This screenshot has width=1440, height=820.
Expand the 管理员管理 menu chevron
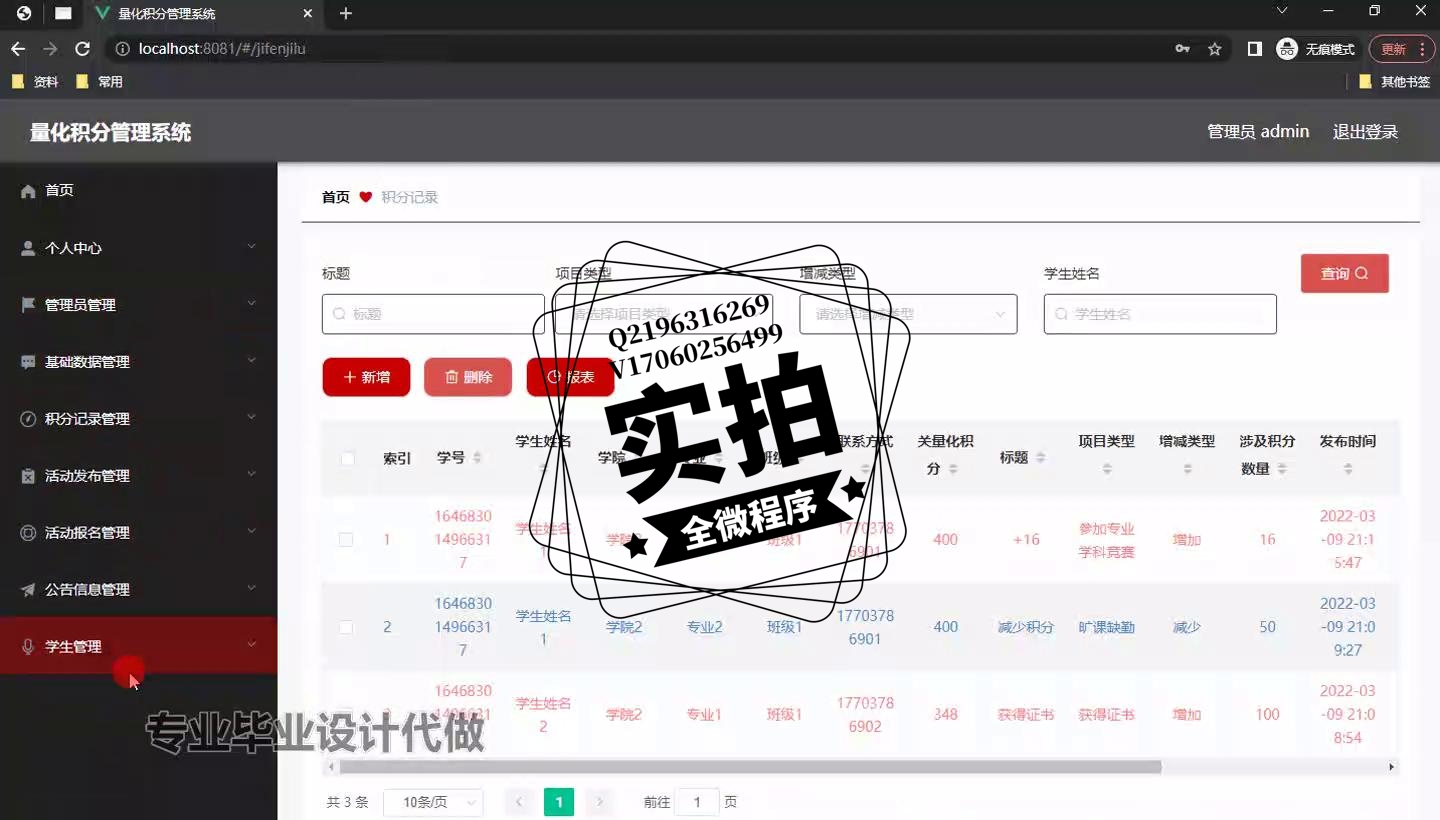coord(252,304)
